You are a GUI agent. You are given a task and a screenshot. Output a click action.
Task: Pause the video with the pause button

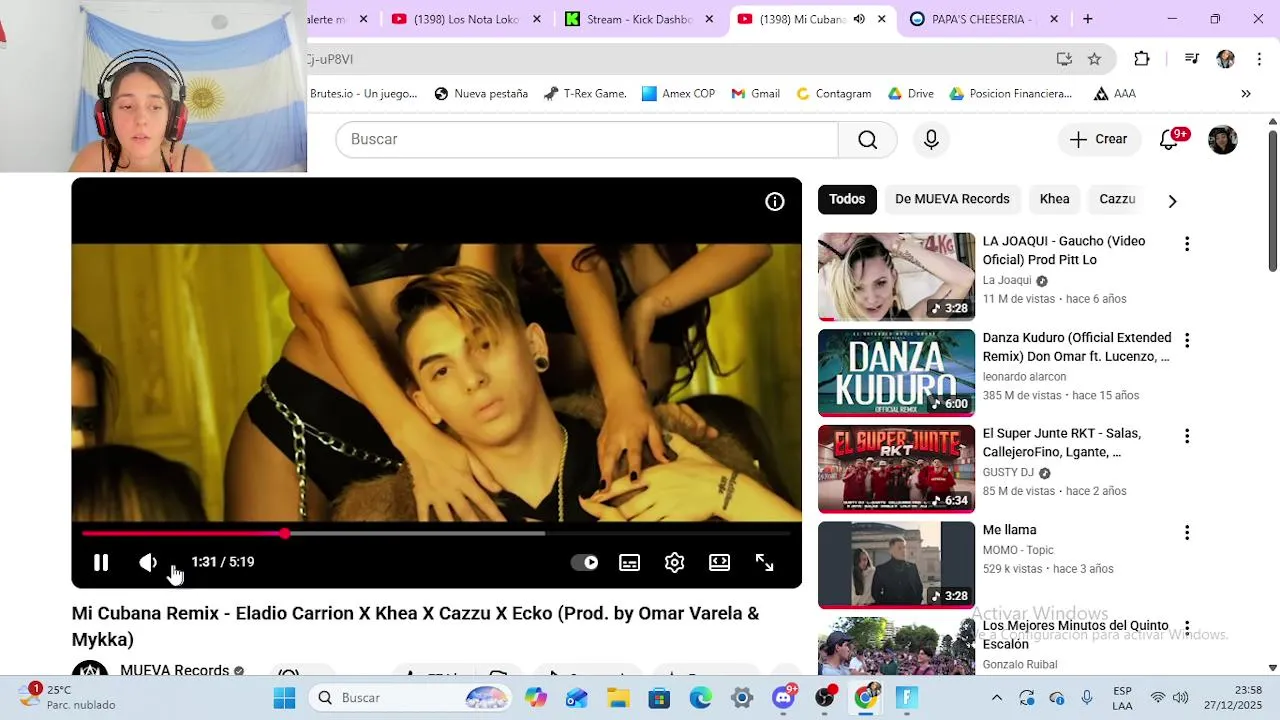[101, 562]
